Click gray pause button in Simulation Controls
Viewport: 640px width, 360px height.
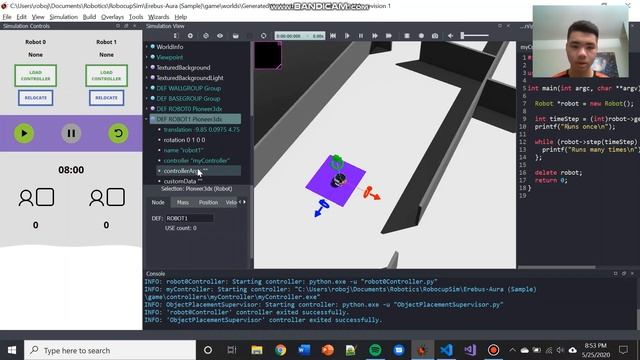[x=71, y=133]
